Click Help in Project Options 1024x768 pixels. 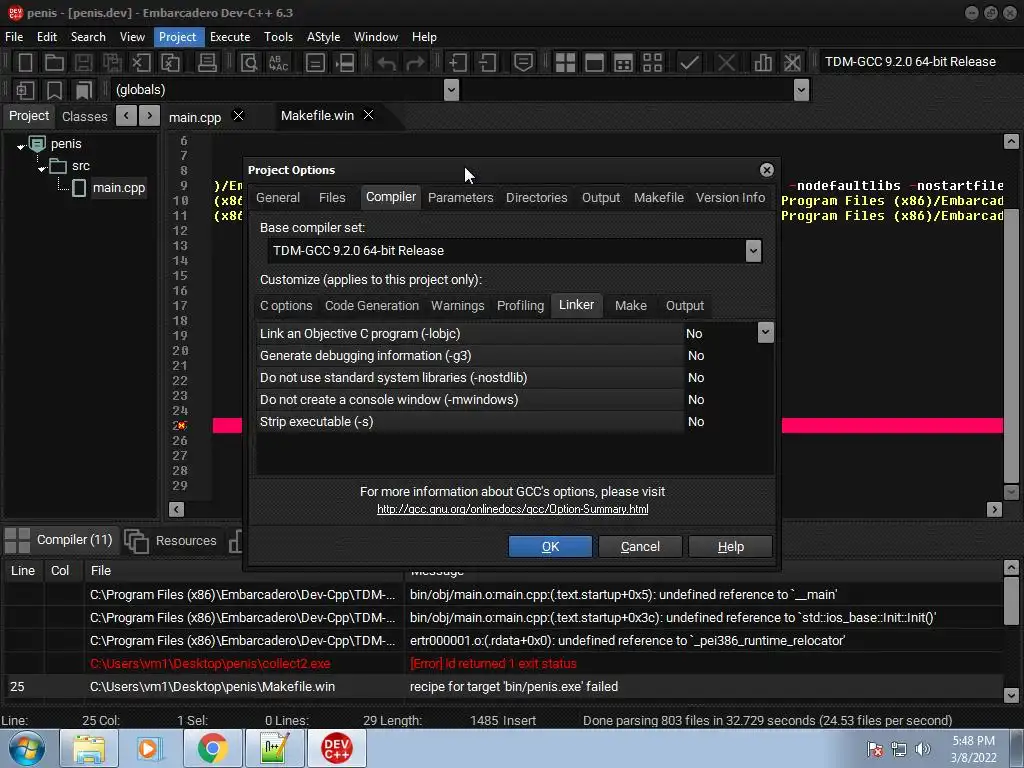click(730, 547)
